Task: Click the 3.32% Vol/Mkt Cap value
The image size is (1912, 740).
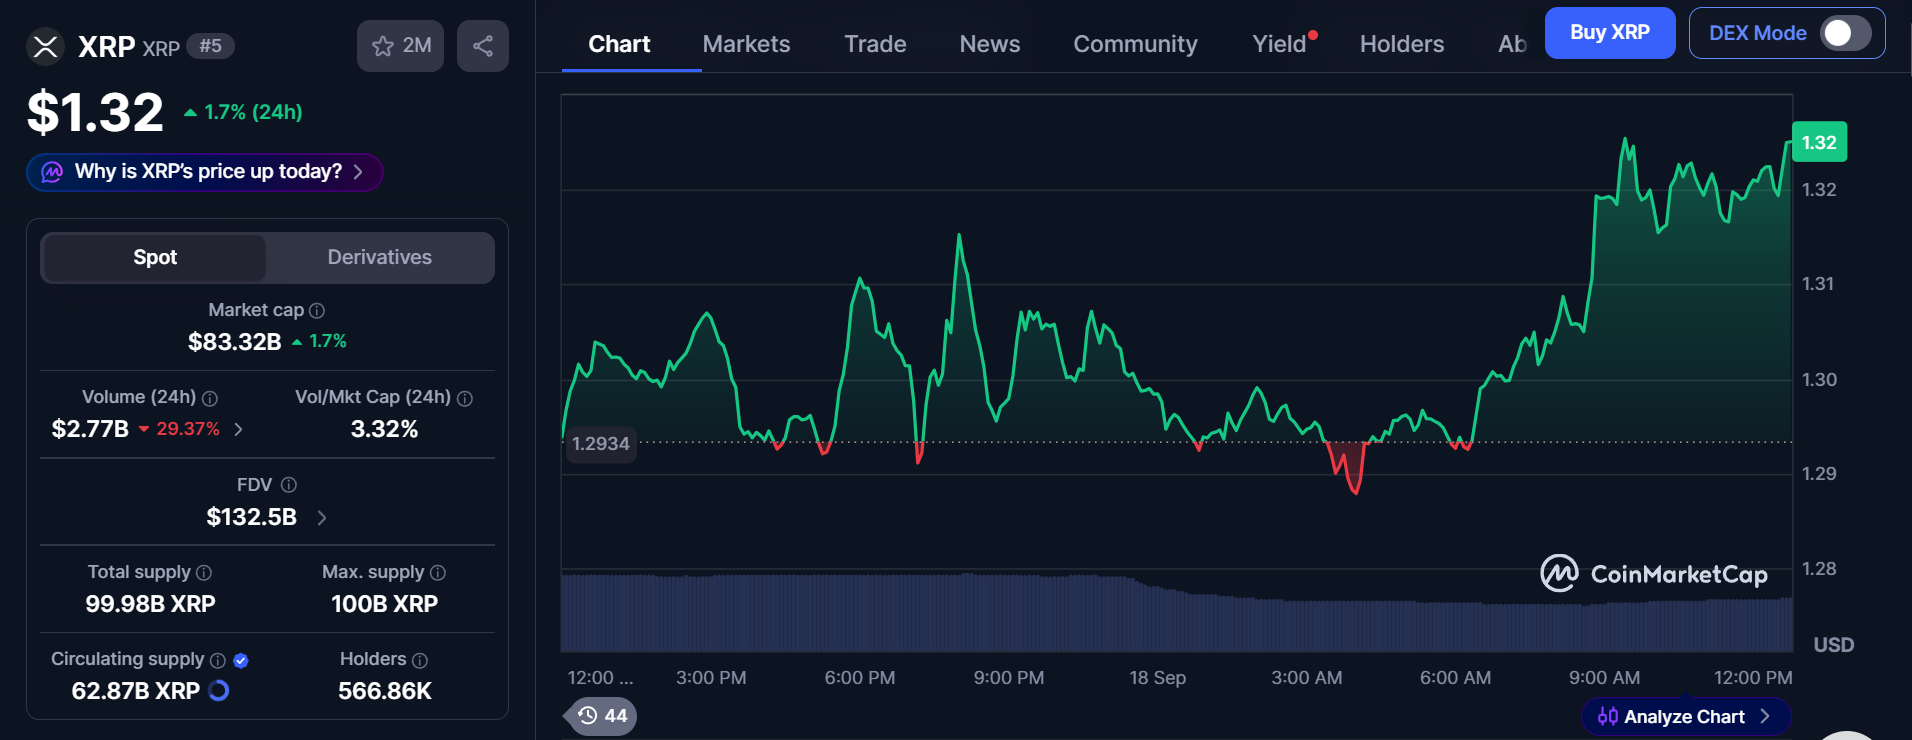Action: coord(384,429)
